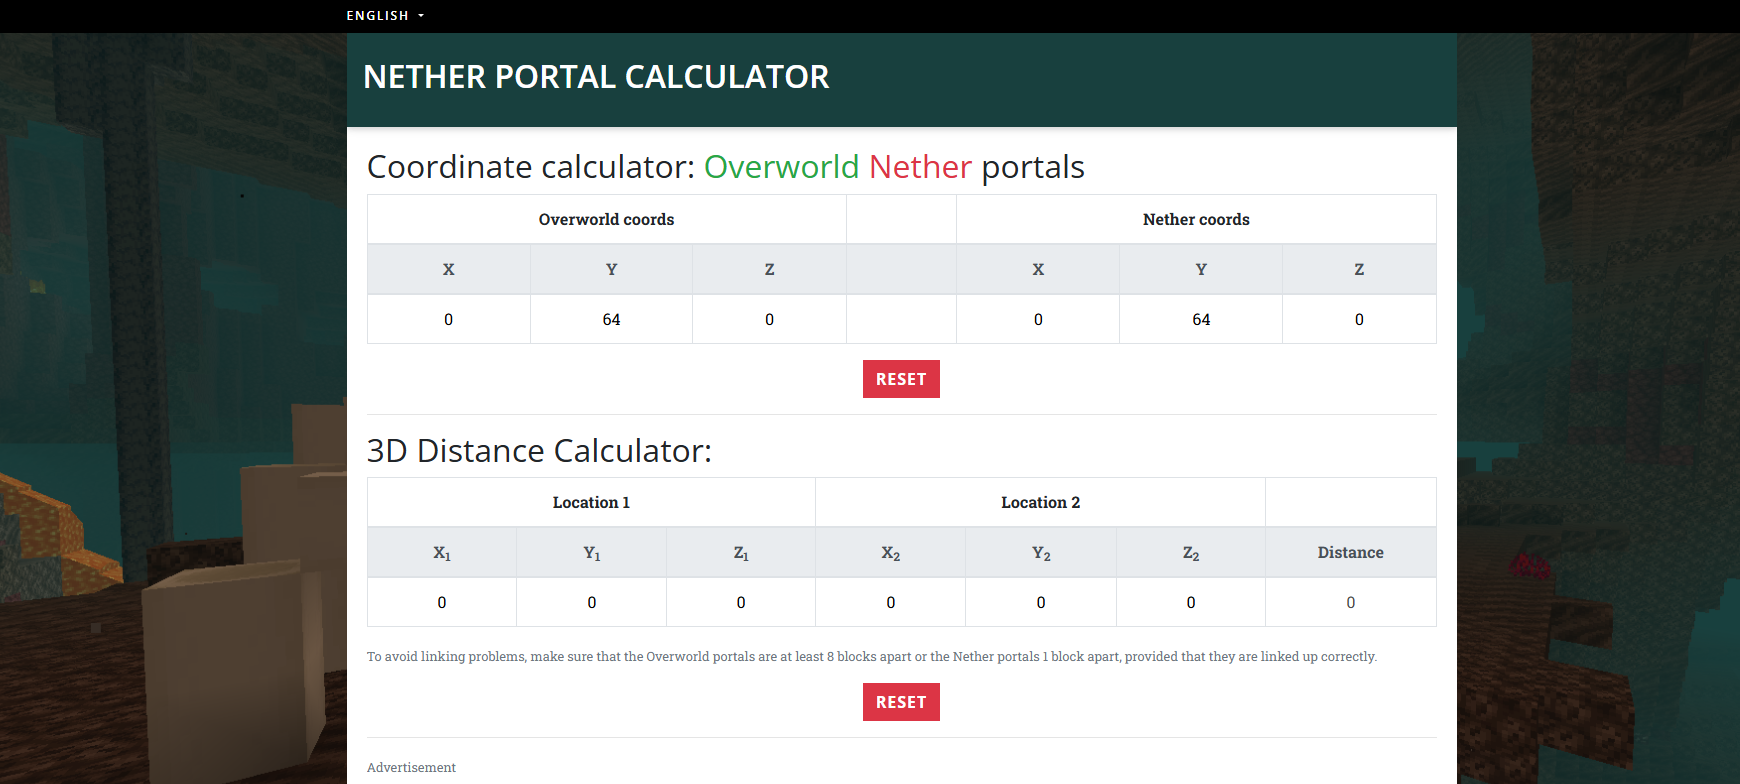Open the English language dropdown
The width and height of the screenshot is (1740, 784).
point(385,16)
